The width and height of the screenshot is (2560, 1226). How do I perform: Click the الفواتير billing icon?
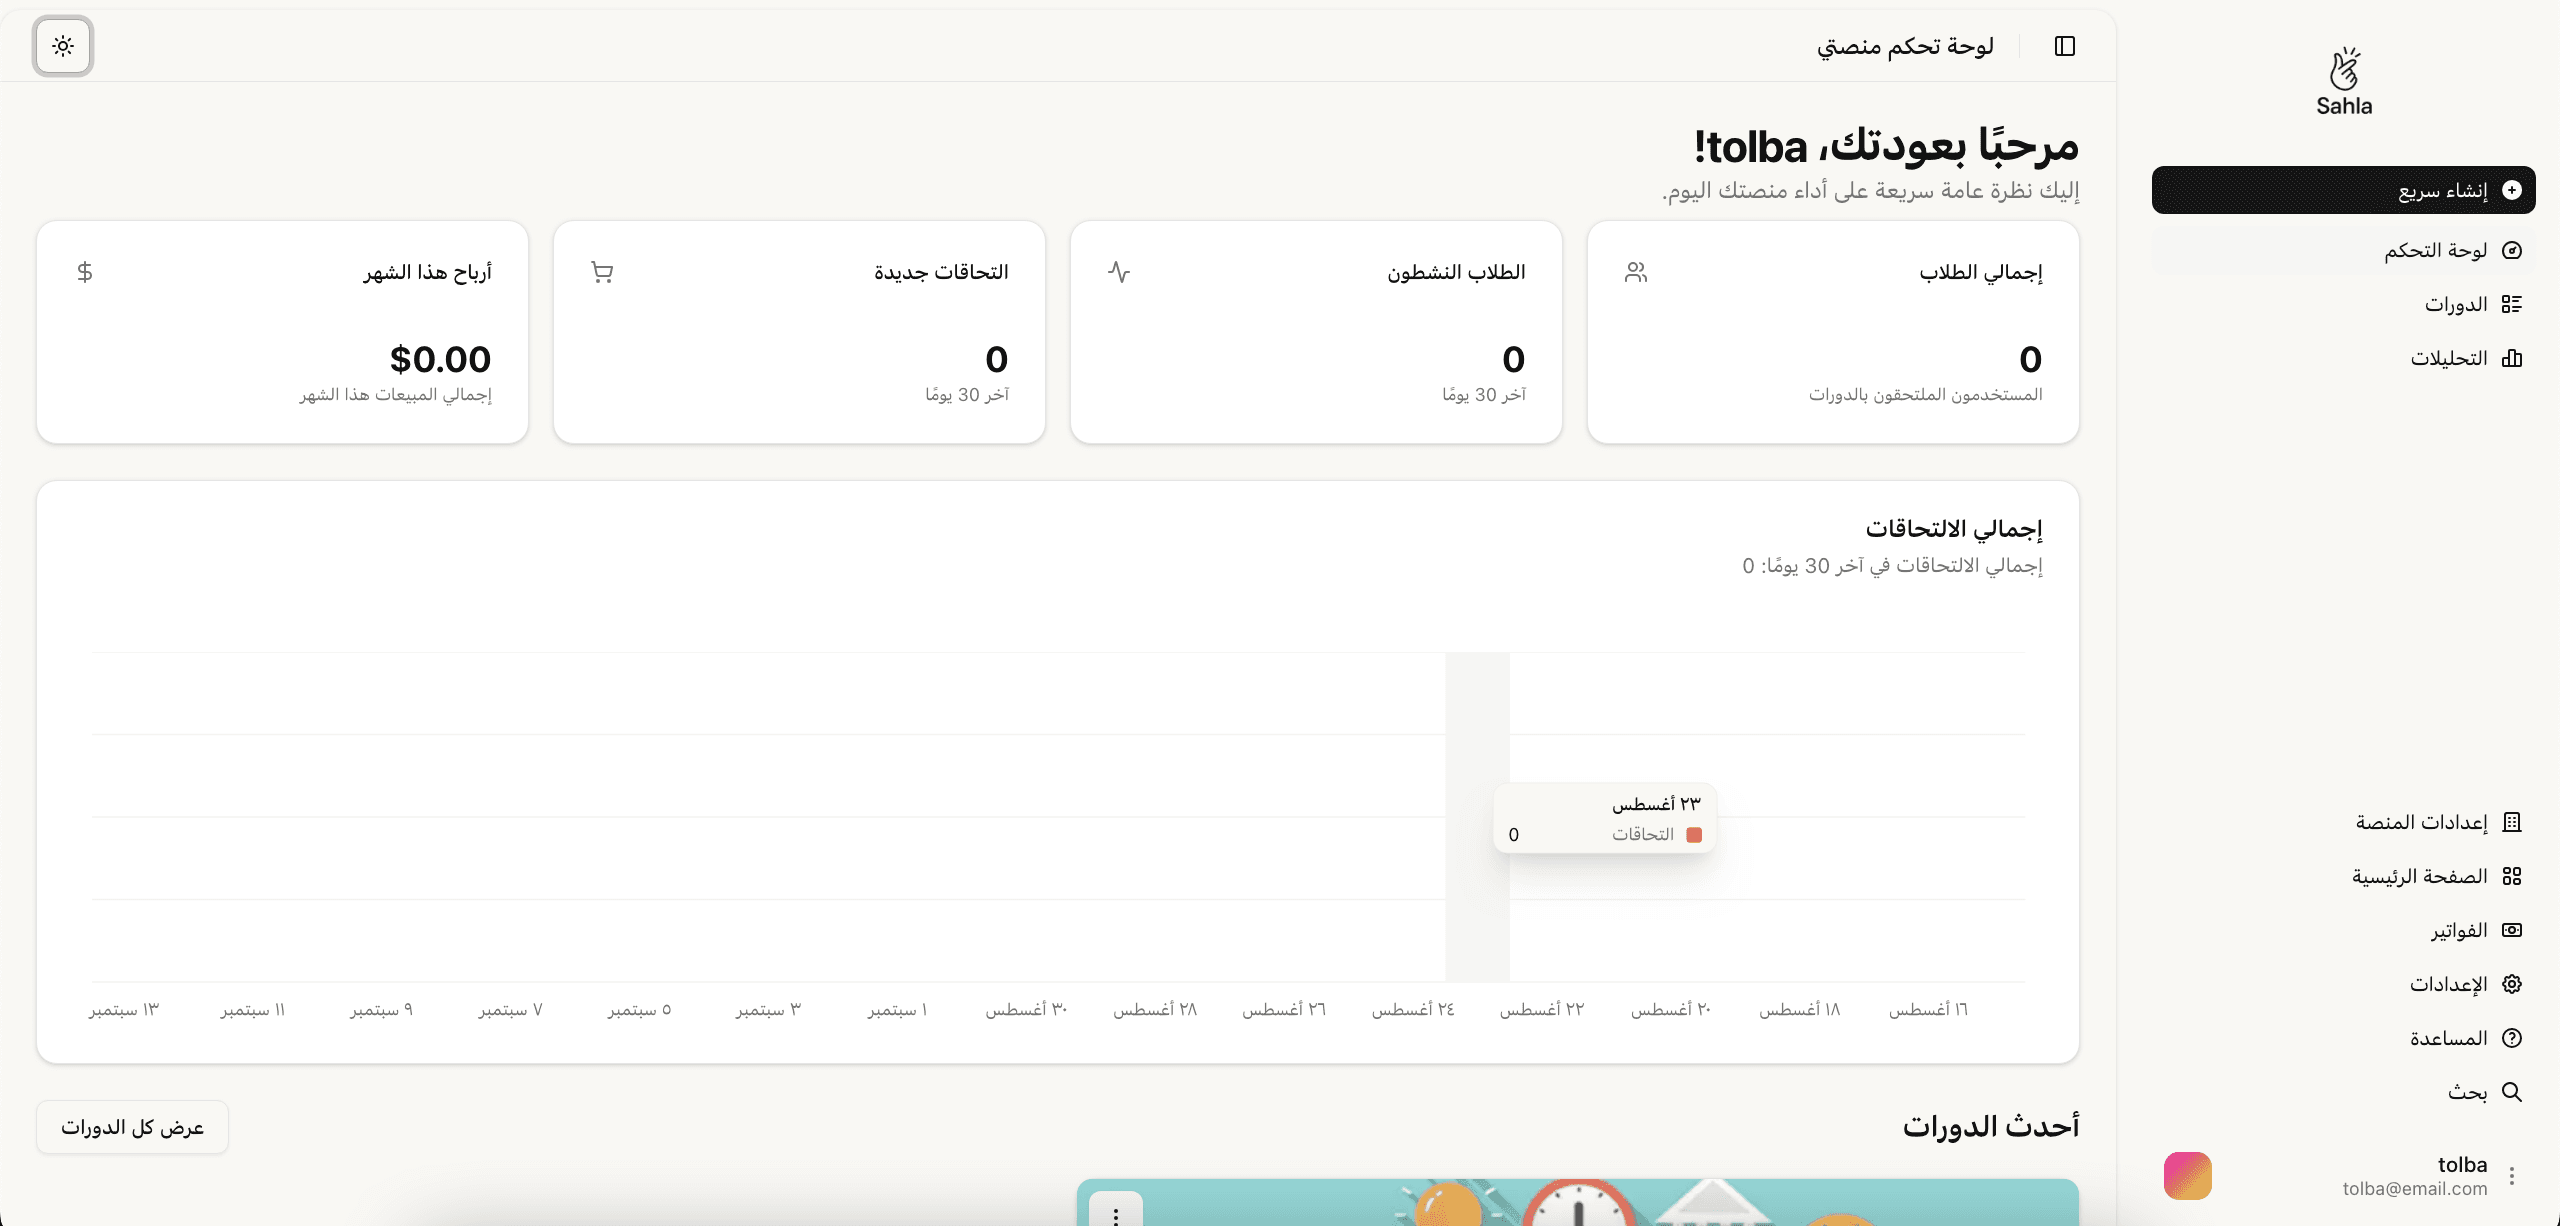coord(2512,930)
